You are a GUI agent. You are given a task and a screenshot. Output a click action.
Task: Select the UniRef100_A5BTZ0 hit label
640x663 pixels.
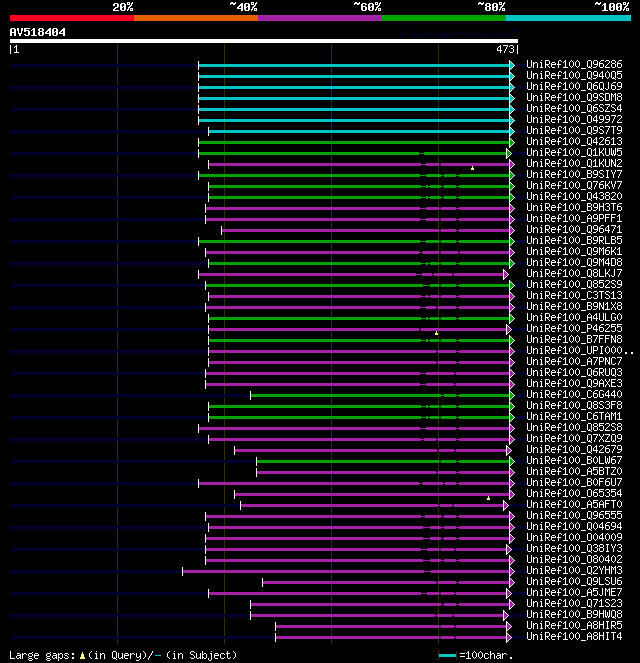(574, 471)
